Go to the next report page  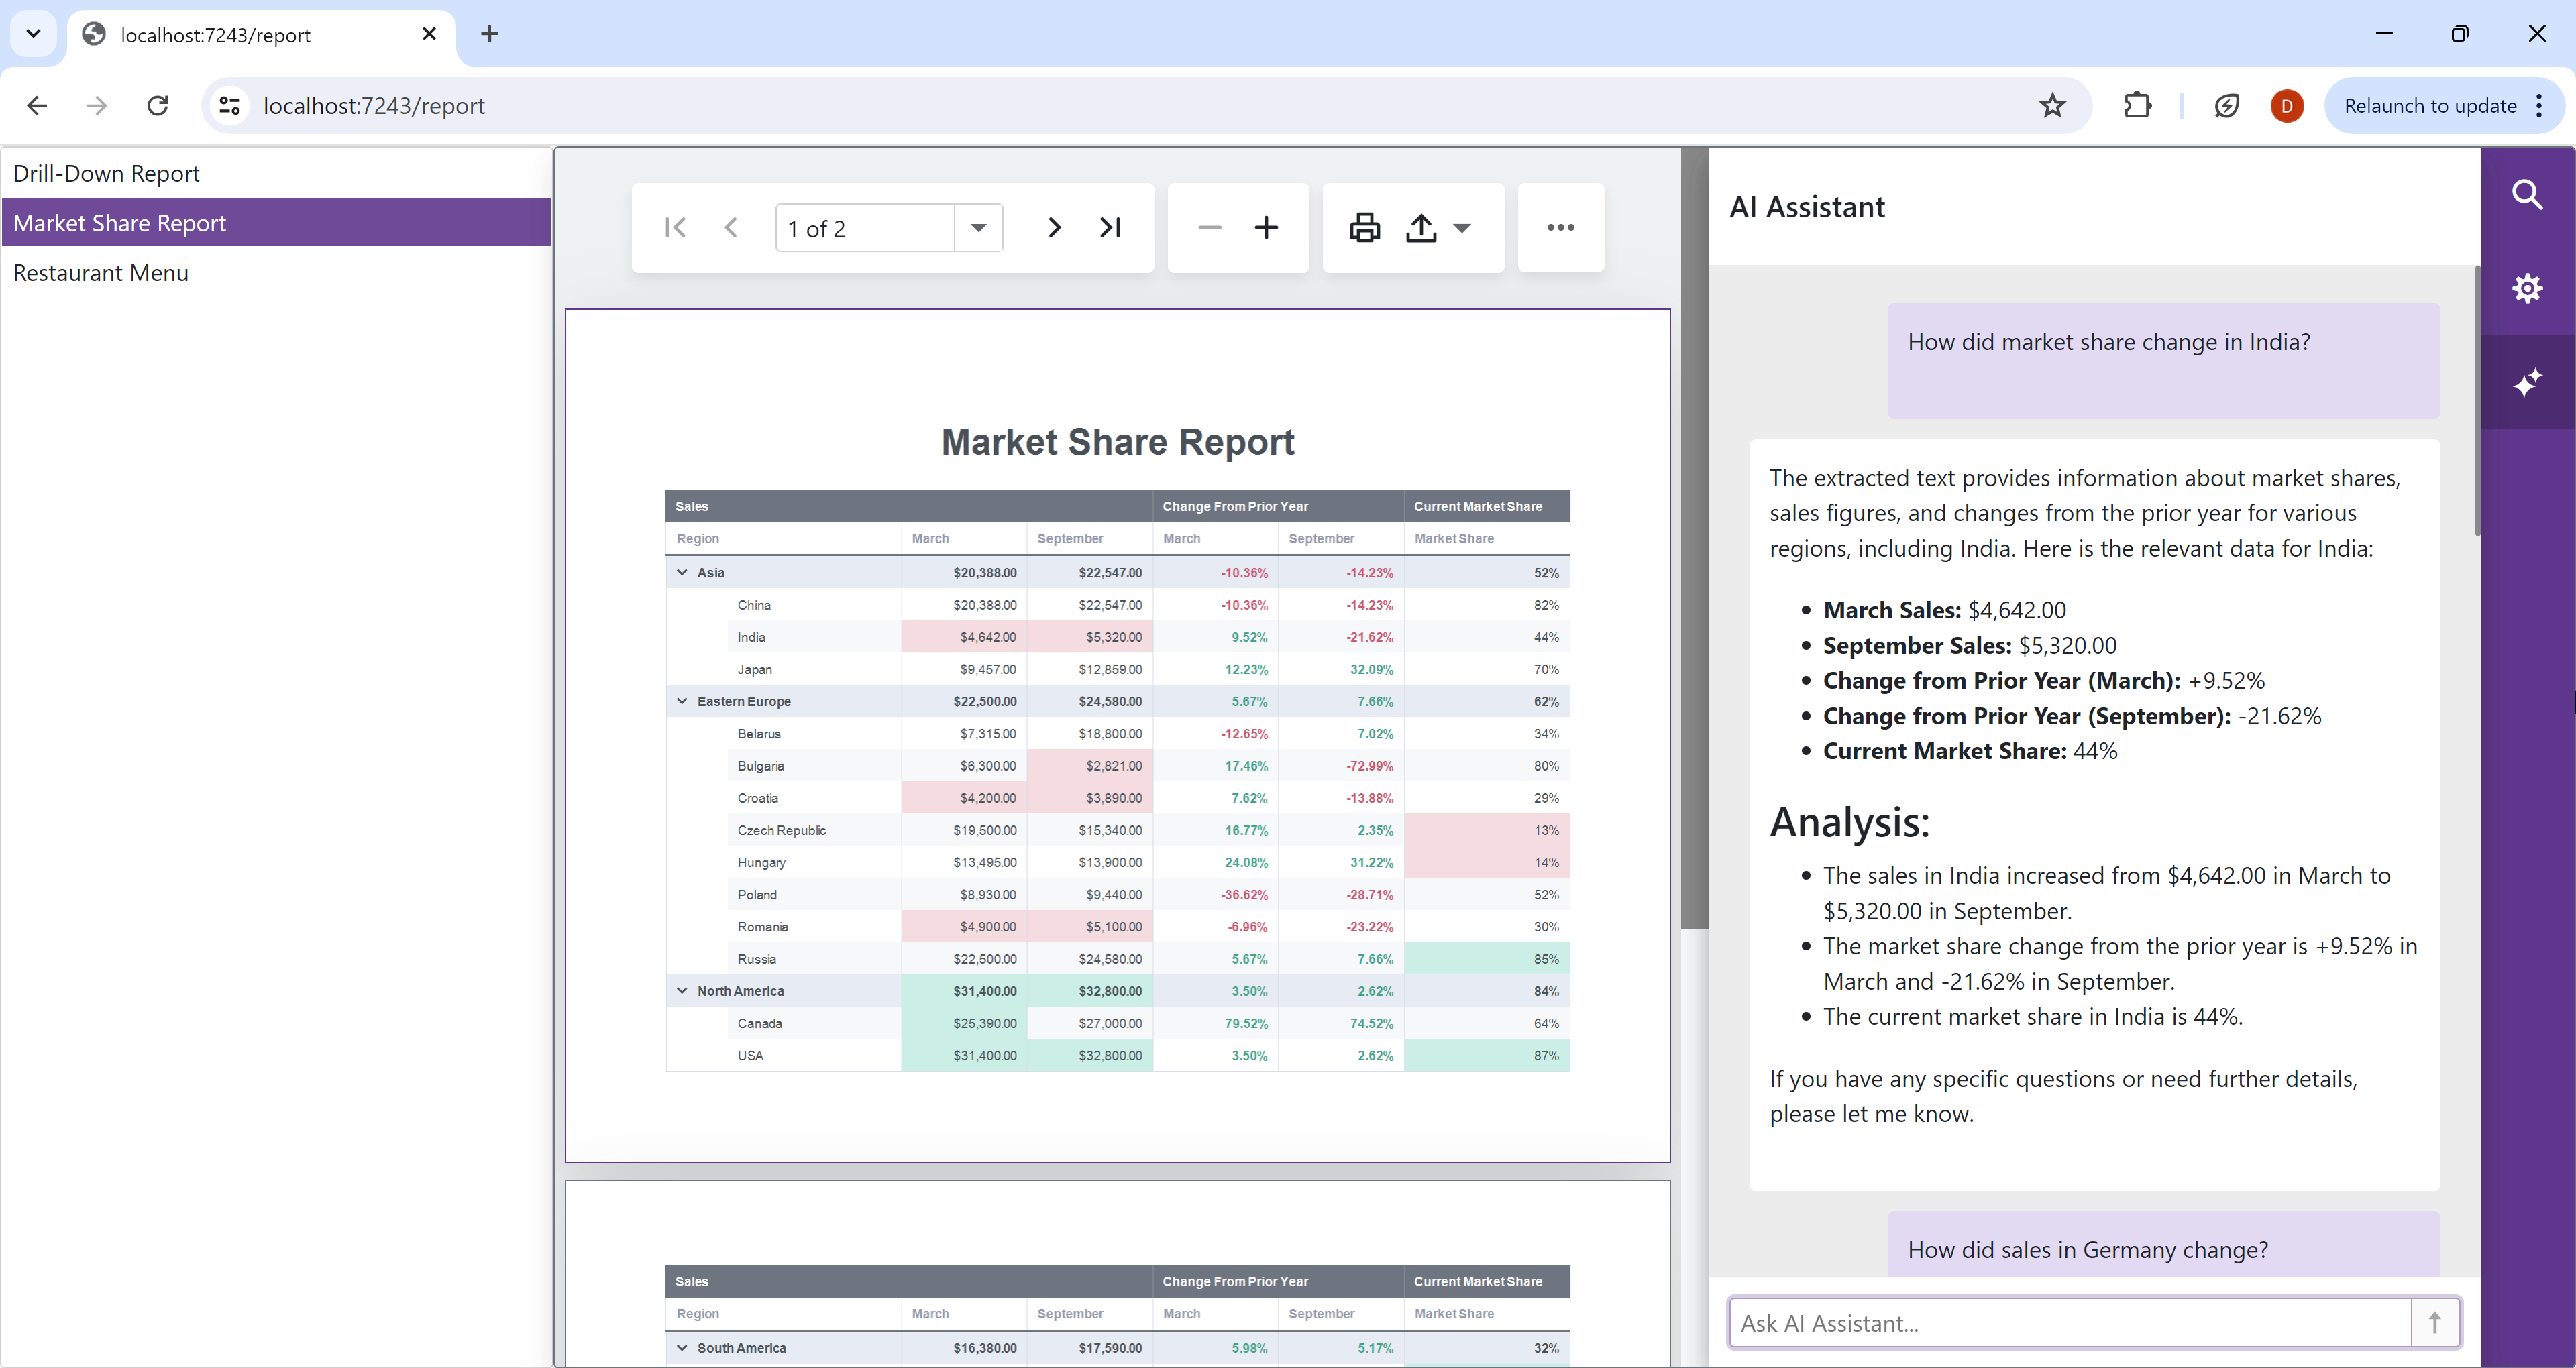(x=1054, y=228)
